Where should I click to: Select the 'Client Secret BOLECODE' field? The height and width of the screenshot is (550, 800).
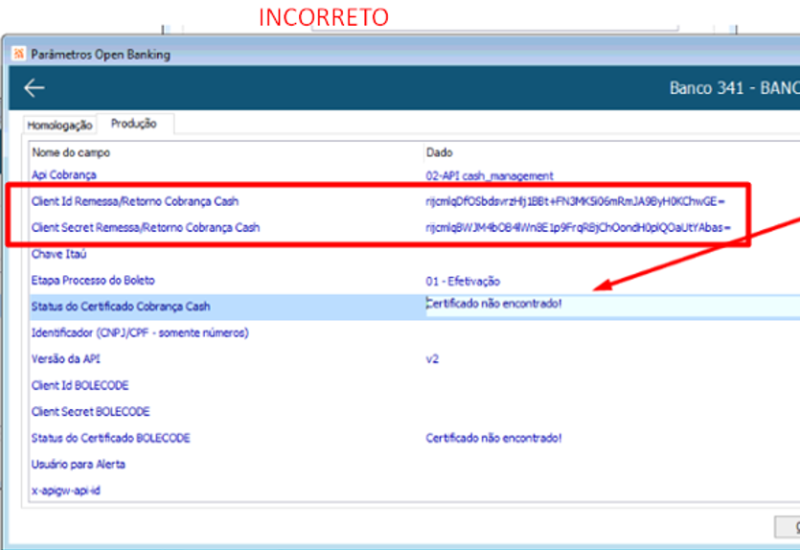[x=91, y=412]
